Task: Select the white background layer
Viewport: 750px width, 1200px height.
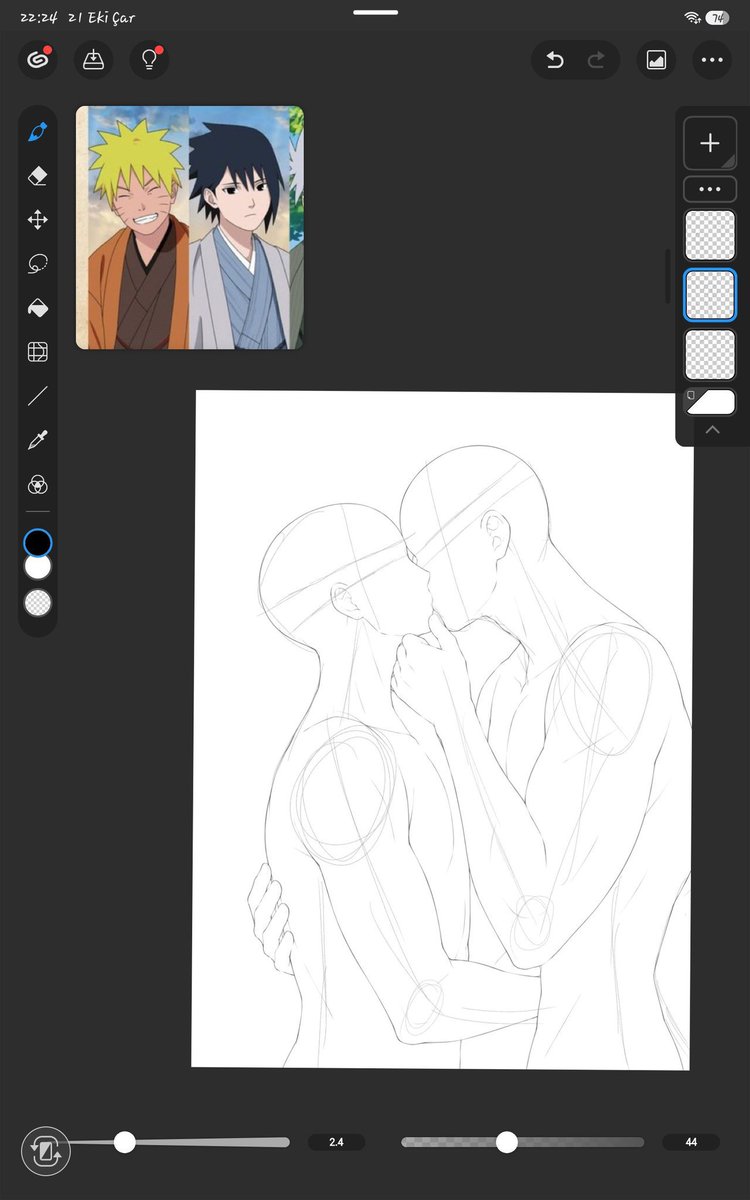Action: [710, 402]
